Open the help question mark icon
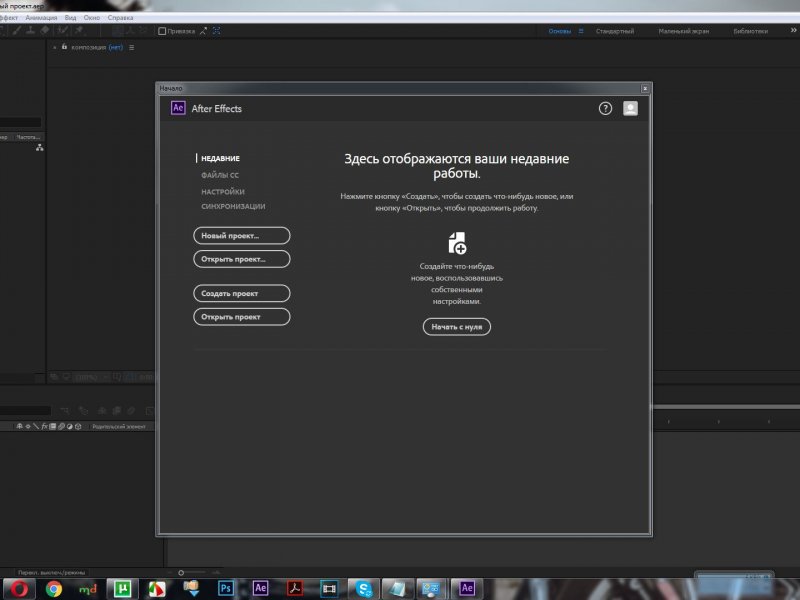 [605, 108]
